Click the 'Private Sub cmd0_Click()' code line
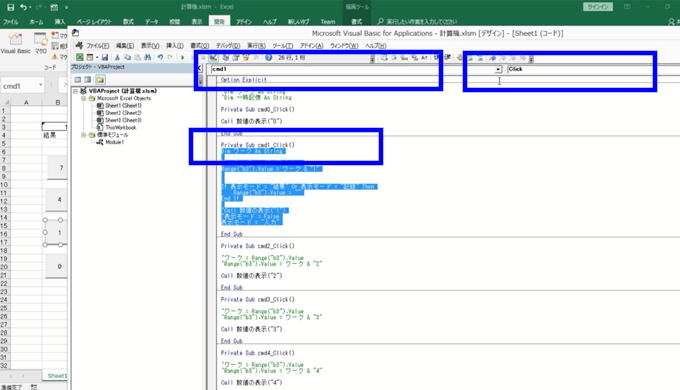 pos(258,109)
